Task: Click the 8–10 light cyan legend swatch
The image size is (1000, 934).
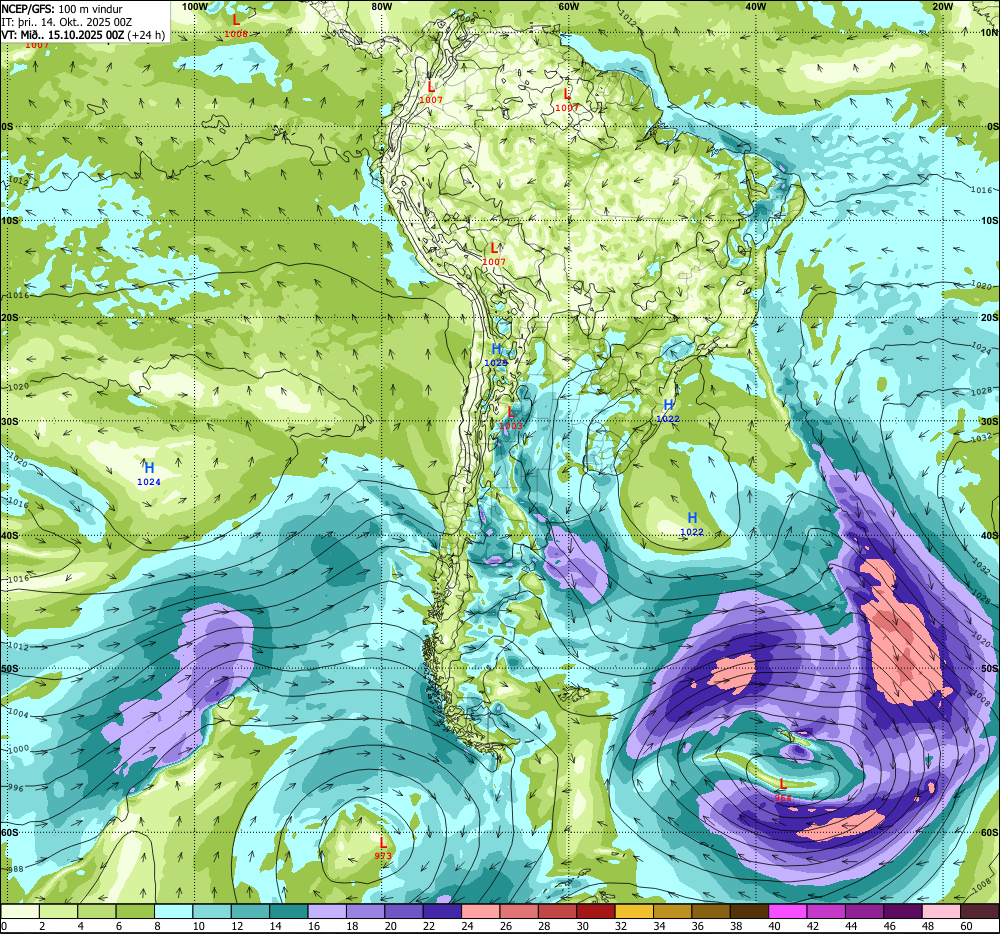Action: [x=173, y=911]
